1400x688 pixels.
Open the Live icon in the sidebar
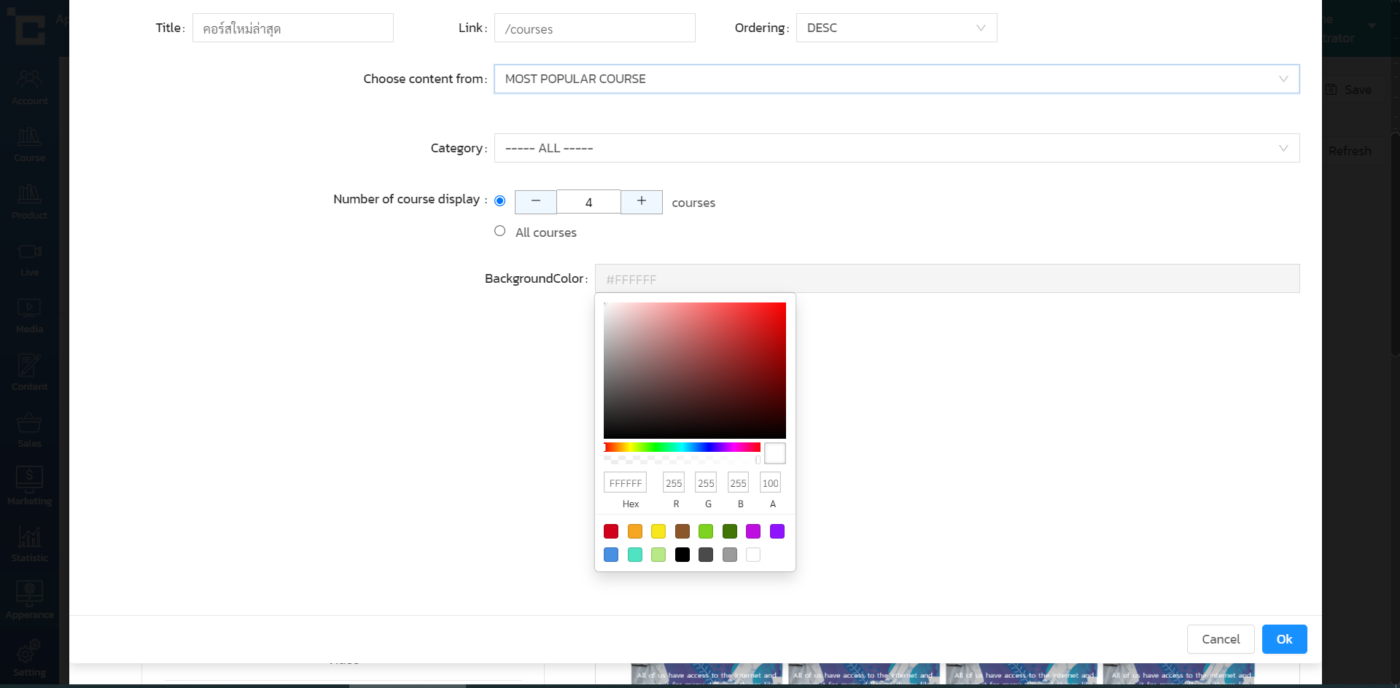(29, 257)
